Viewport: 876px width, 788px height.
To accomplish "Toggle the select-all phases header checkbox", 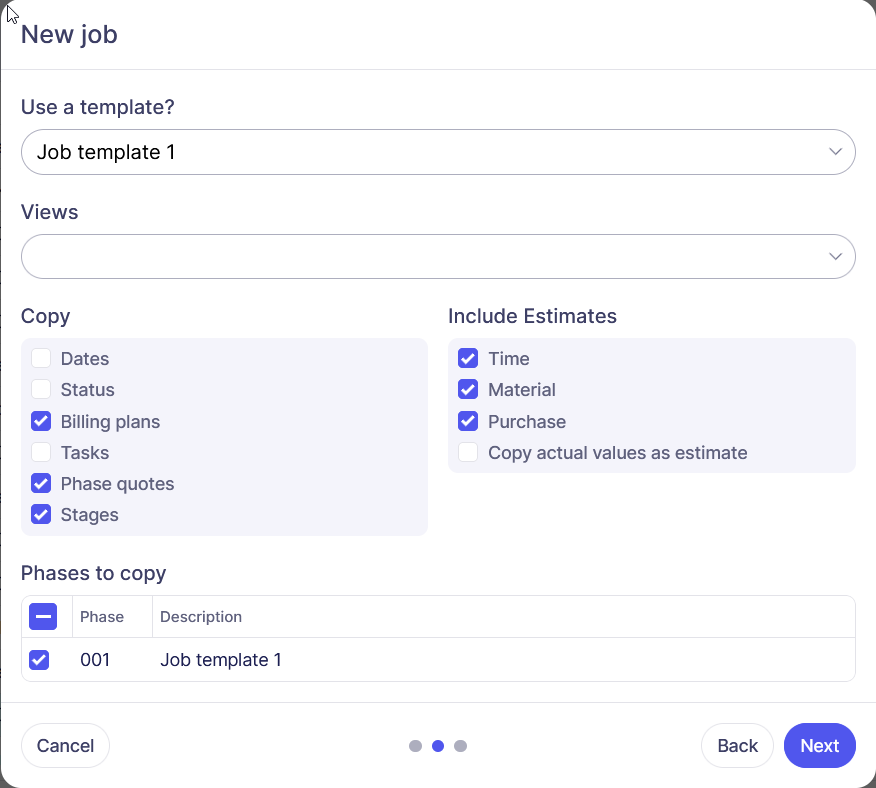I will (x=43, y=617).
